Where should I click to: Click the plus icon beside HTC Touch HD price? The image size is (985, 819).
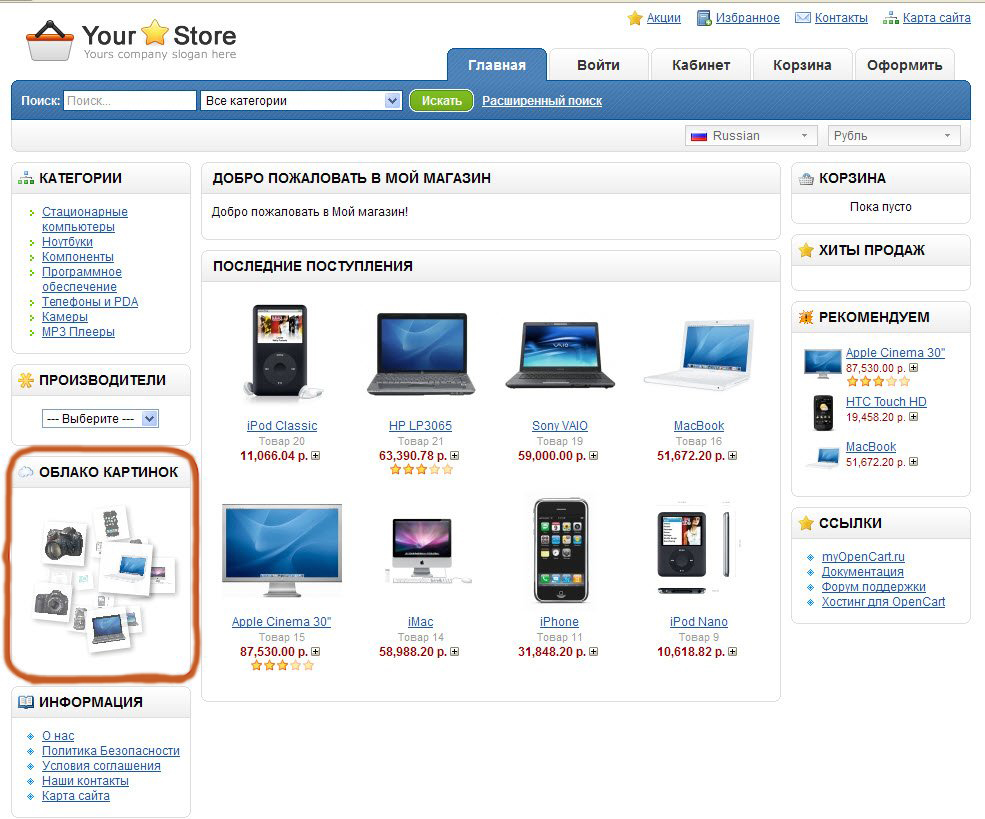coord(913,416)
